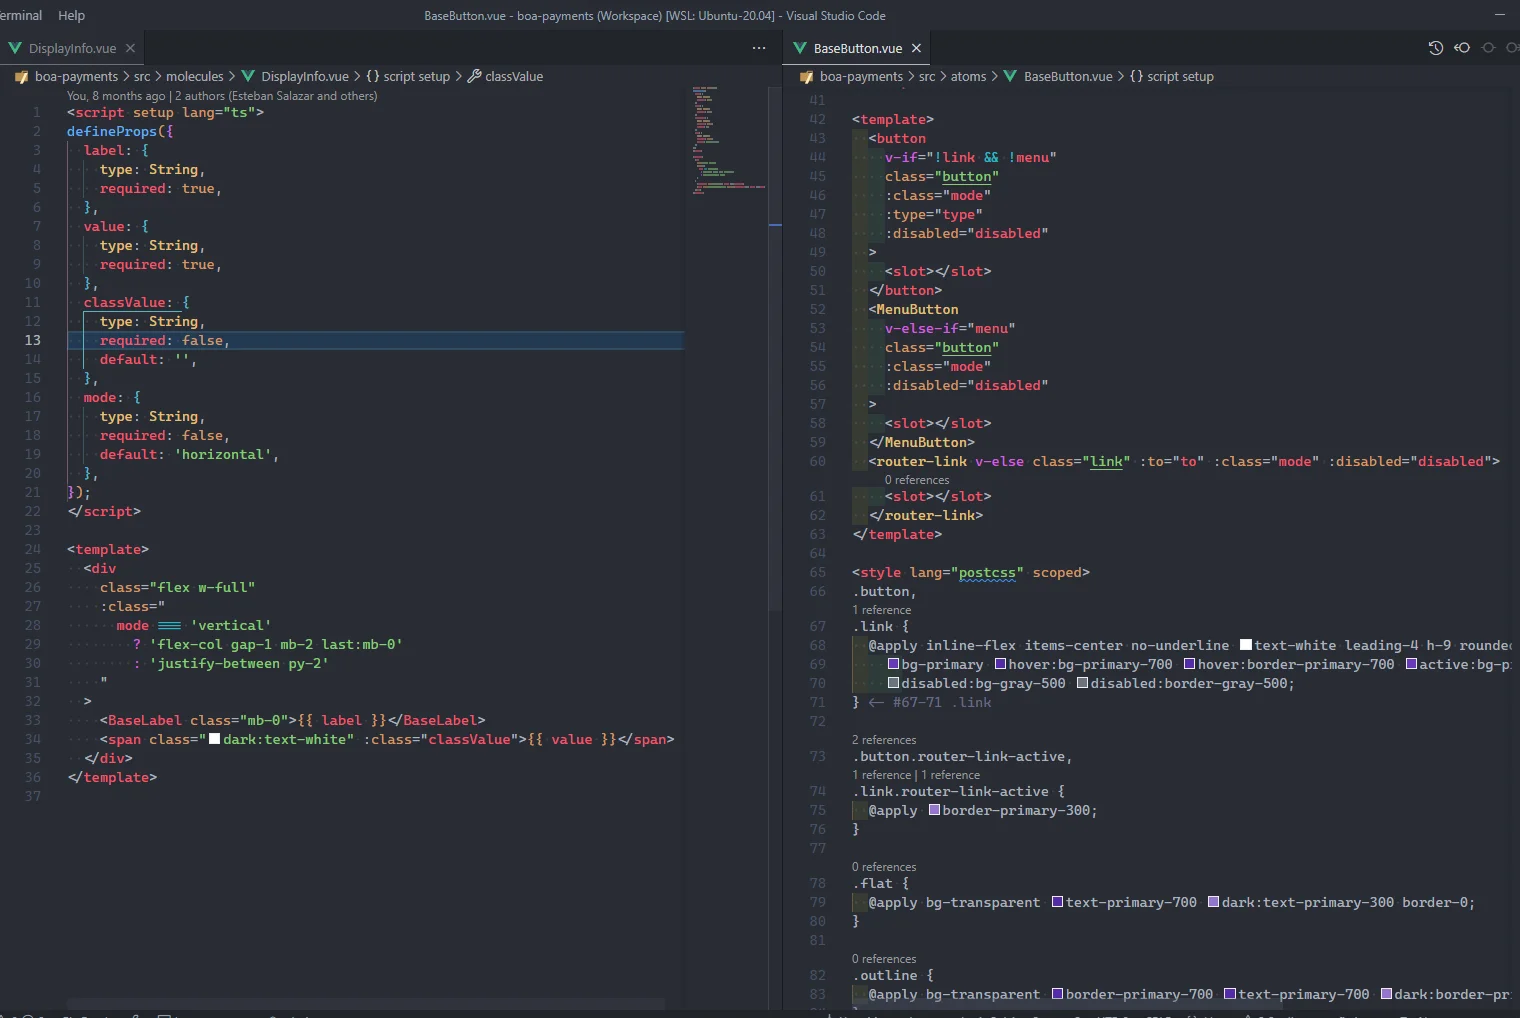The height and width of the screenshot is (1018, 1520).
Task: Click the Vue logo icon on the DisplayInfo.vue tab
Action: tap(14, 48)
